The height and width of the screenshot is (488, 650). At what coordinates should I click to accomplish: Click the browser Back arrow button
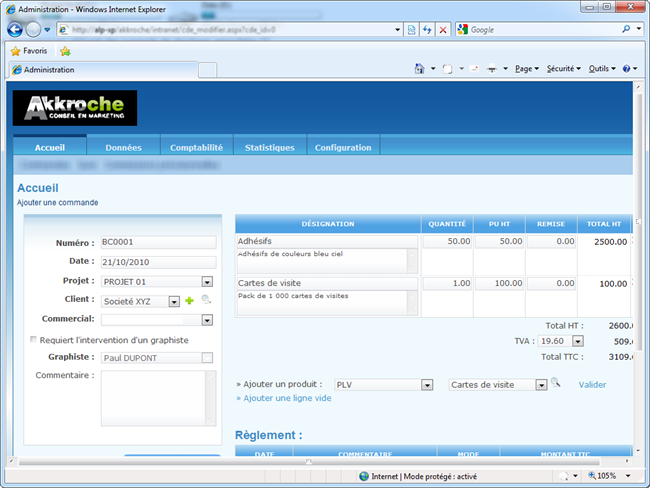click(x=15, y=30)
